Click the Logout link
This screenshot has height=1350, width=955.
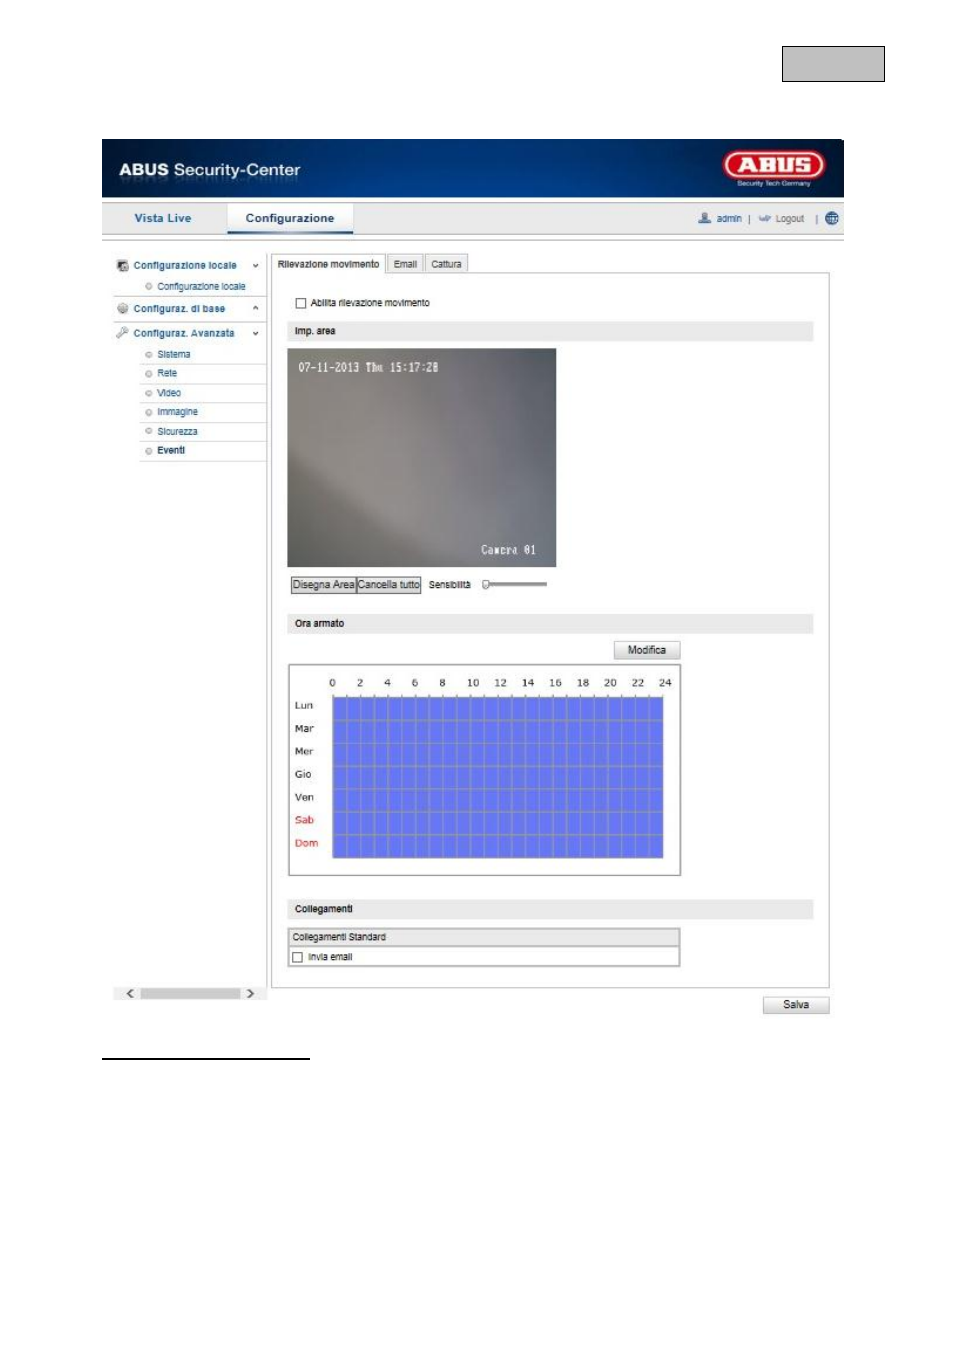click(x=790, y=219)
